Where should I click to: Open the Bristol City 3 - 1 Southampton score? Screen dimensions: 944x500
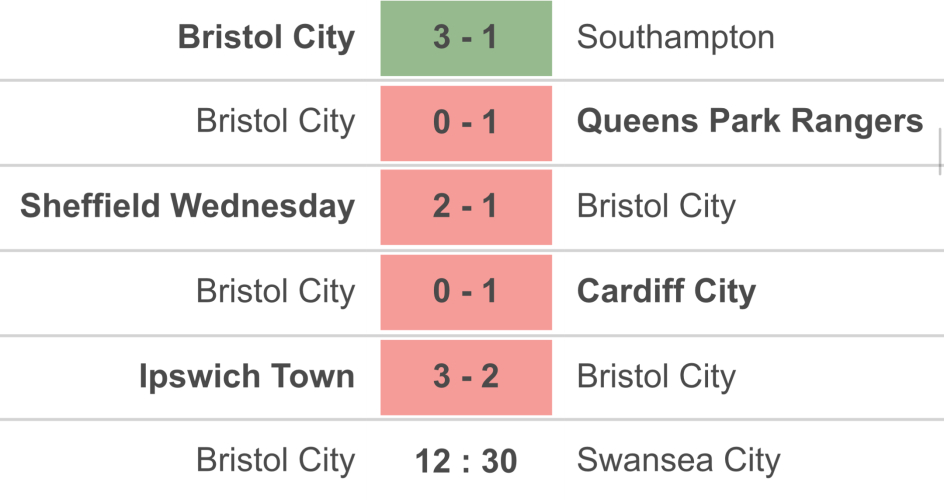(x=466, y=38)
